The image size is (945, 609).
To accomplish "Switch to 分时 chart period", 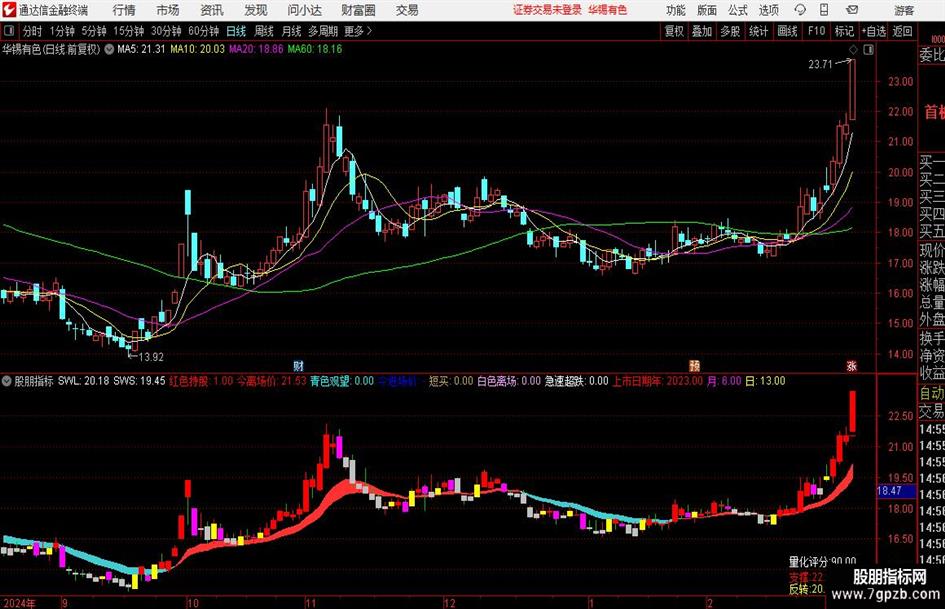I will click(x=32, y=31).
